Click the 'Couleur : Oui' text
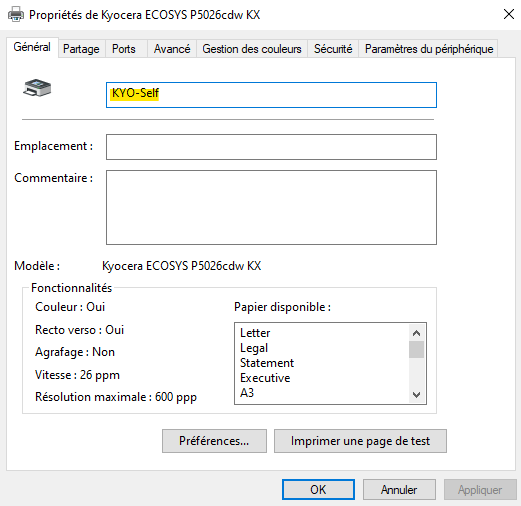The width and height of the screenshot is (521, 506). (x=70, y=307)
